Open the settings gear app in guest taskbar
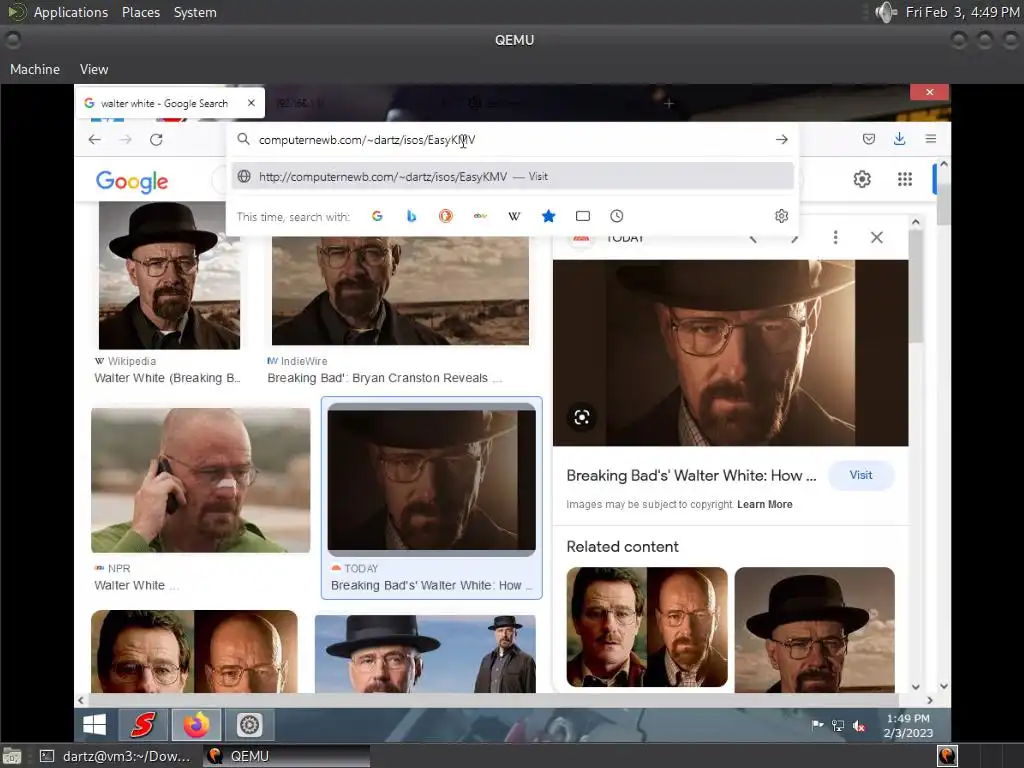 [x=249, y=724]
